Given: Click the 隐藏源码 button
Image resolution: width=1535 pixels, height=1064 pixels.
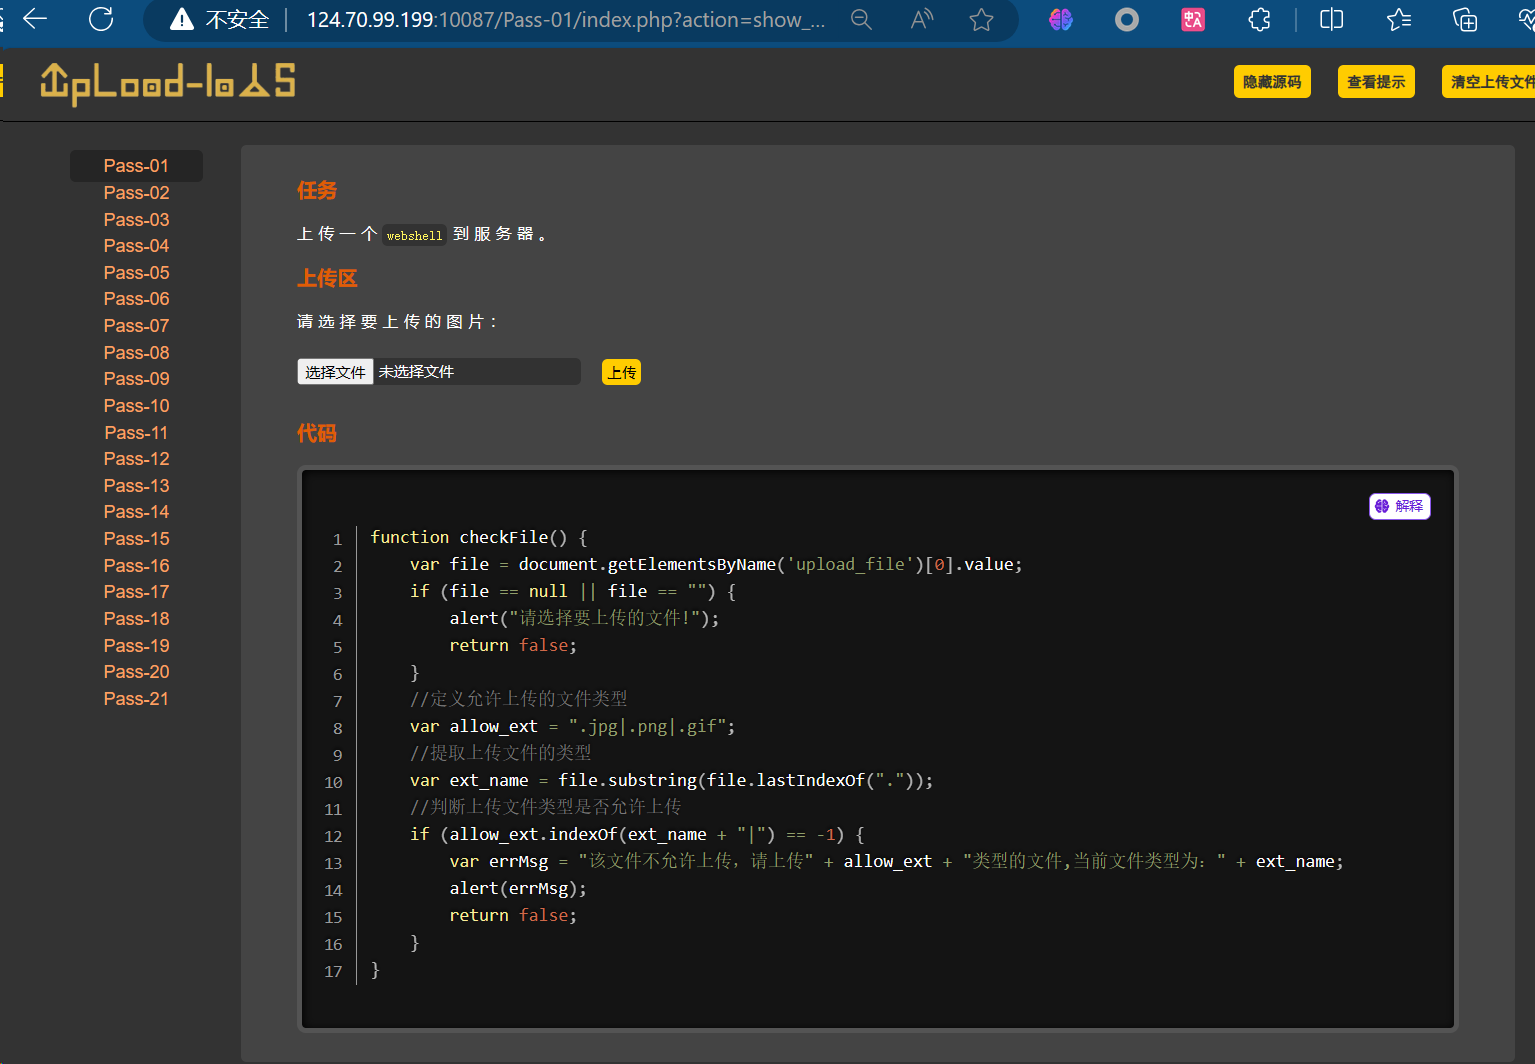Looking at the screenshot, I should pyautogui.click(x=1272, y=82).
